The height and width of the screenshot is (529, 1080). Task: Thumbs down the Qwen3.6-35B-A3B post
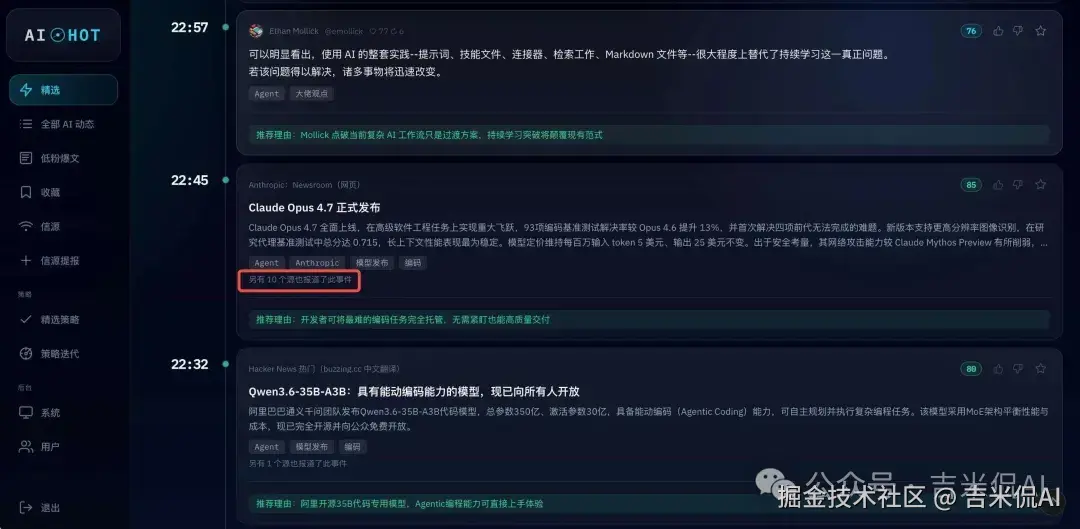[x=1018, y=369]
